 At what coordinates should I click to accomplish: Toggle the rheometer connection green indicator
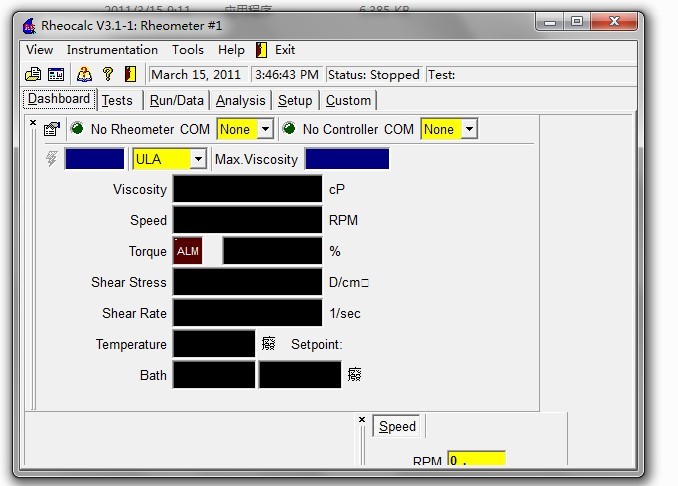77,128
